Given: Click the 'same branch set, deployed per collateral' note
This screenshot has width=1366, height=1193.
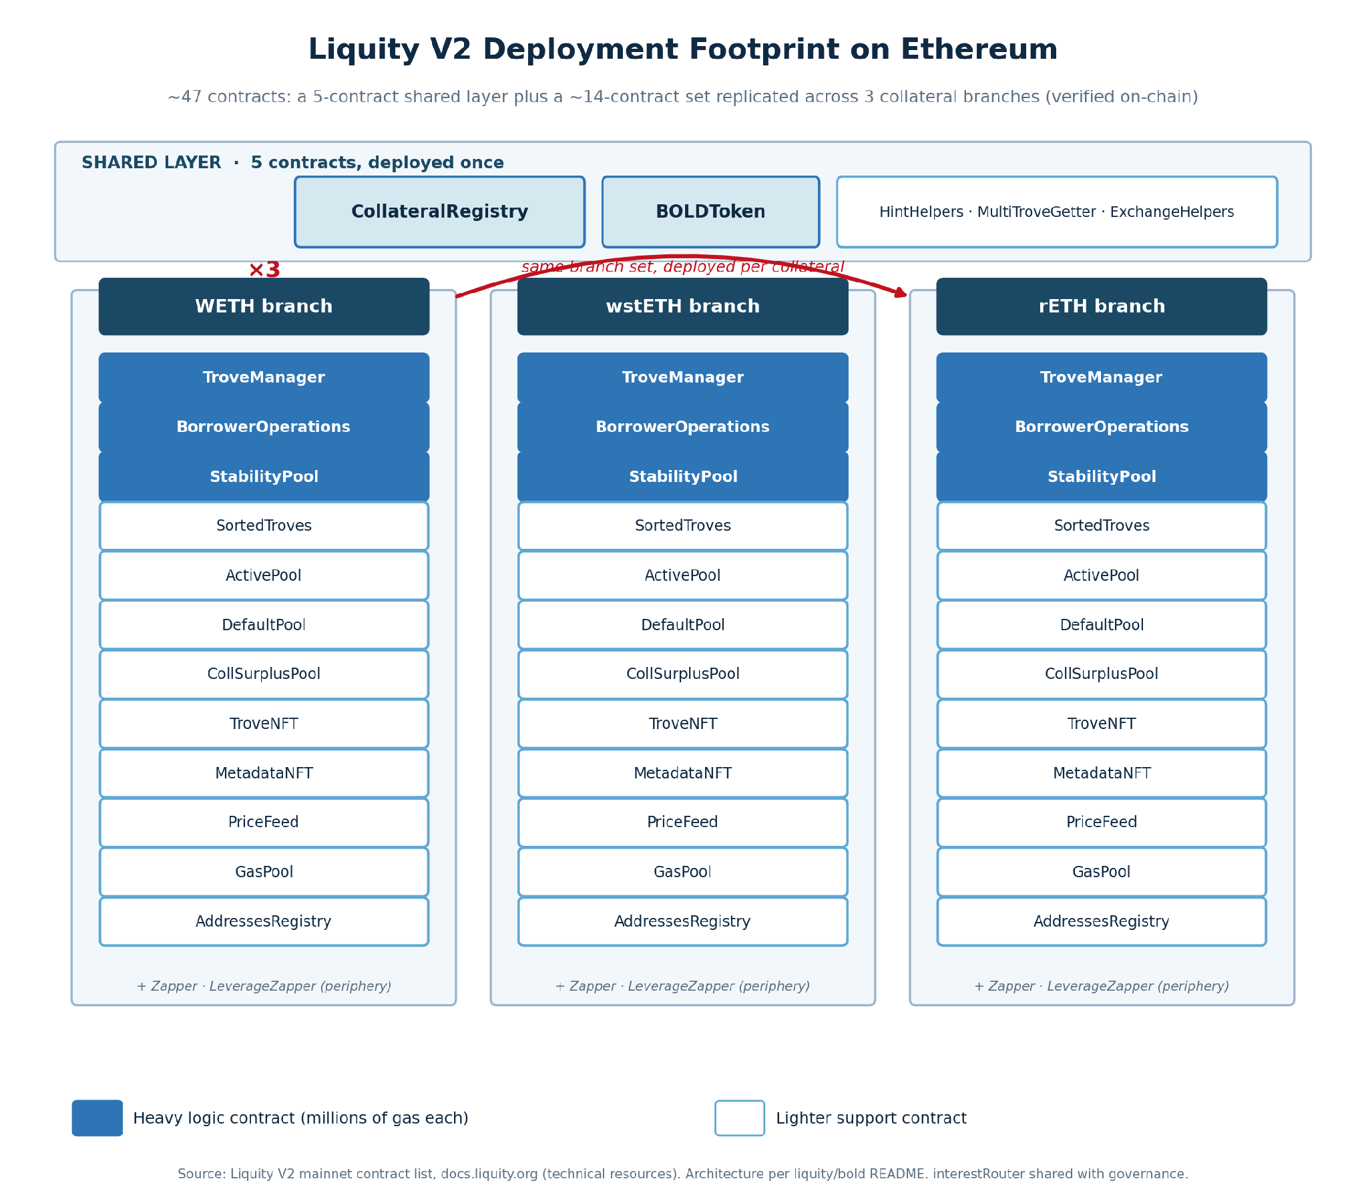Looking at the screenshot, I should coord(683,267).
